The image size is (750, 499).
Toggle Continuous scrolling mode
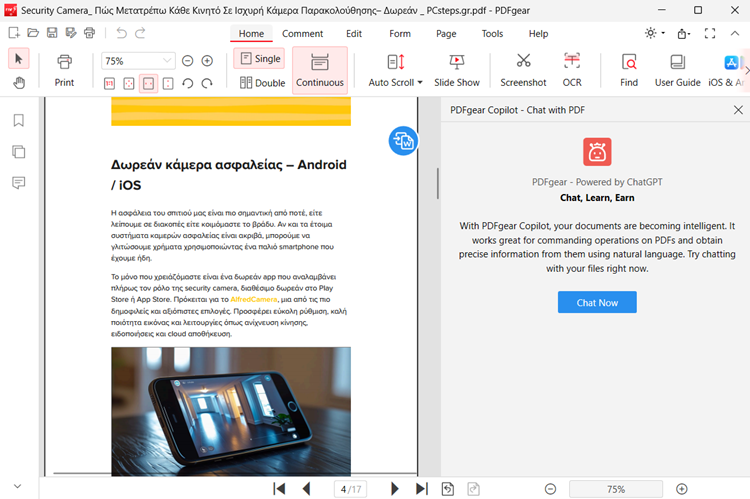pos(320,70)
